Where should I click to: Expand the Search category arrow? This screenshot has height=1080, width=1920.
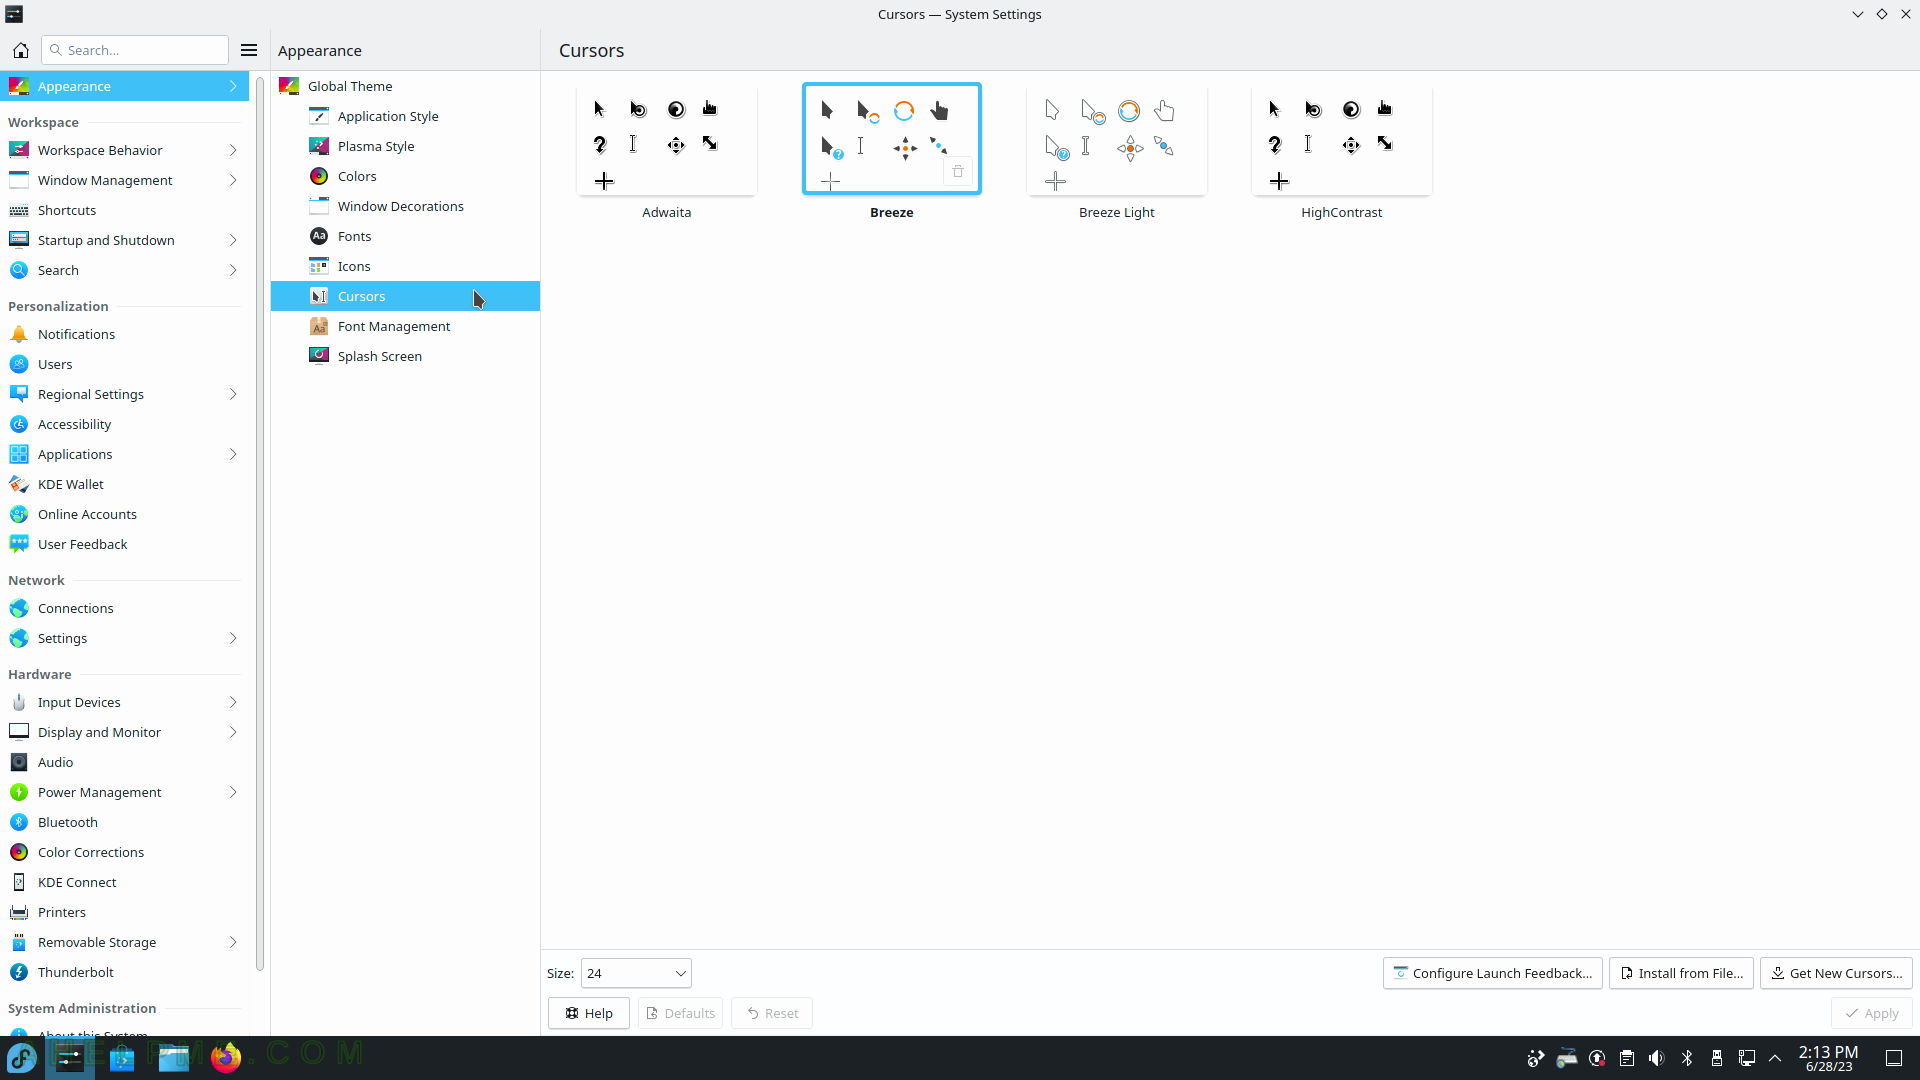coord(233,270)
